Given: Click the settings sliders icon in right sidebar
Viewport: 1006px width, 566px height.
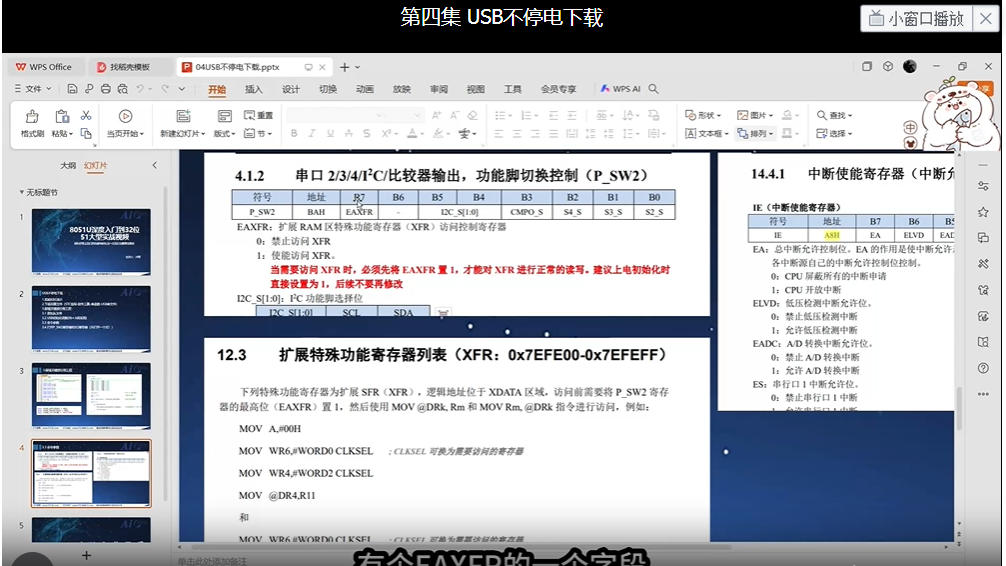Looking at the screenshot, I should point(983,185).
